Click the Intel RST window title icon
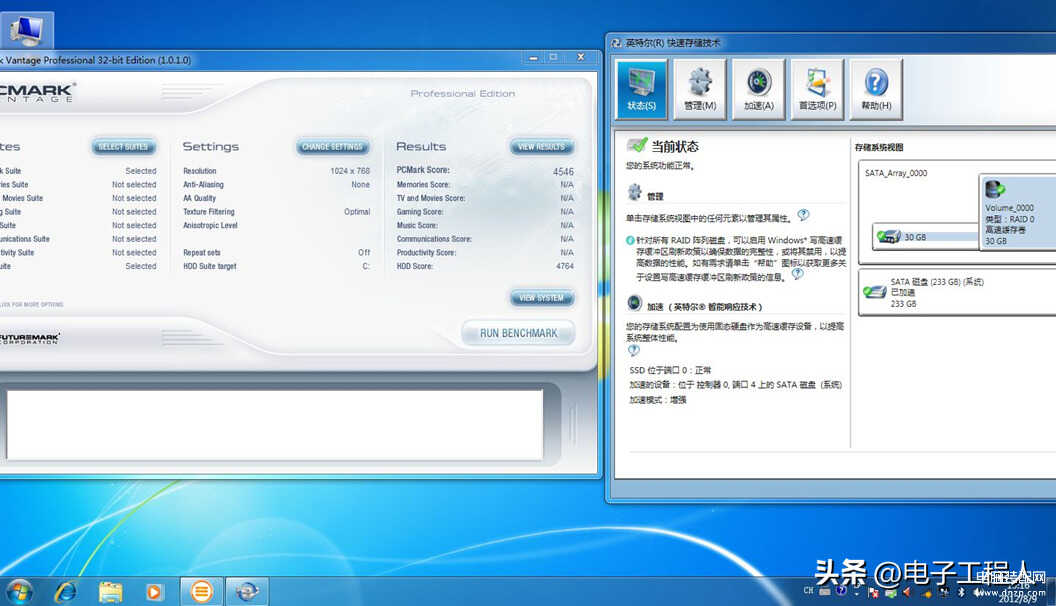Image resolution: width=1056 pixels, height=606 pixels. [x=616, y=43]
